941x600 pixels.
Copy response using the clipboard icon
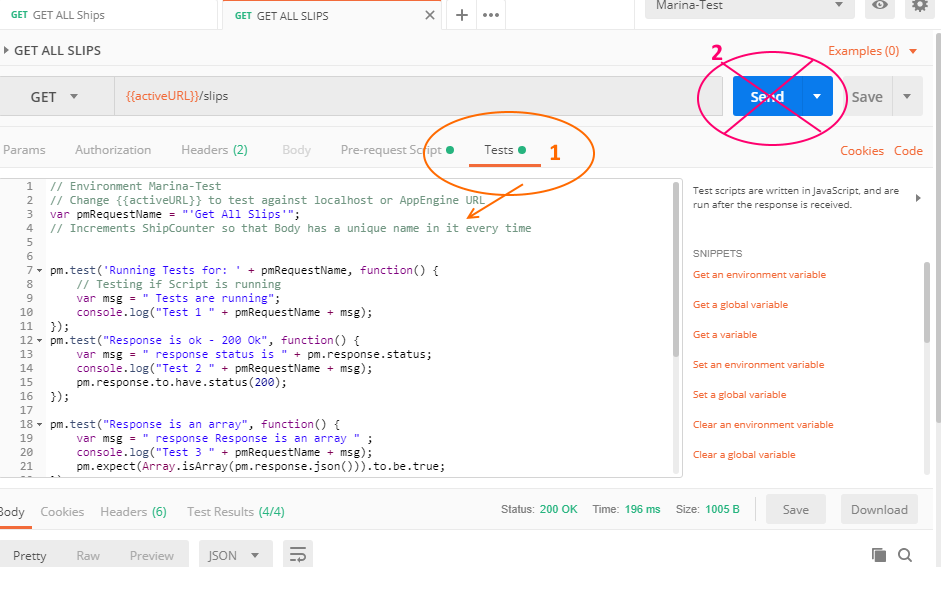pyautogui.click(x=879, y=555)
